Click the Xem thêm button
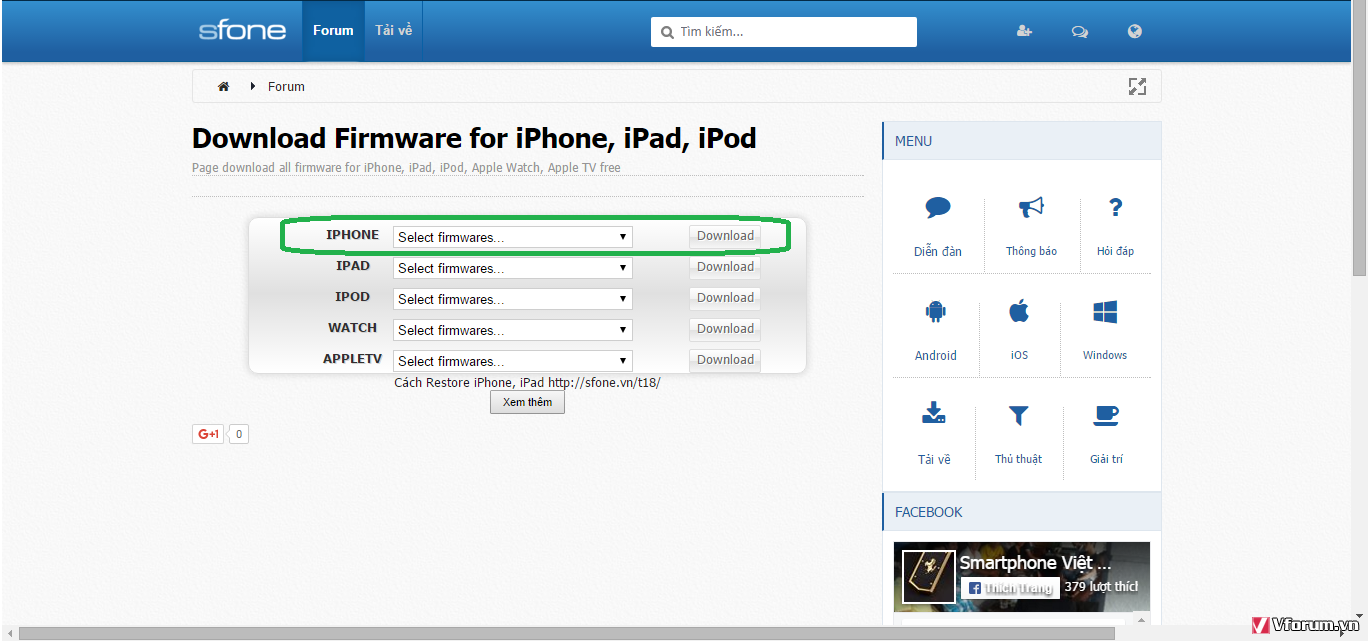 tap(527, 402)
